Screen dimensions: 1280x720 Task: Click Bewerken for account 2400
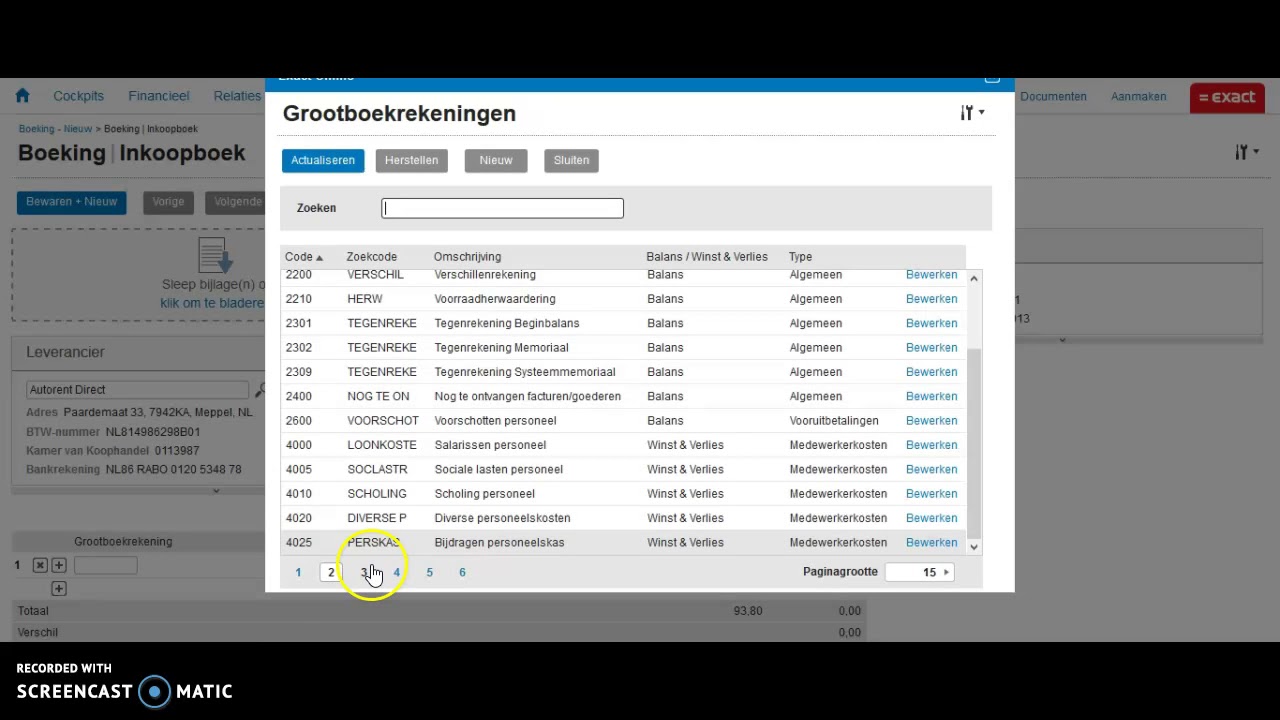click(x=931, y=396)
